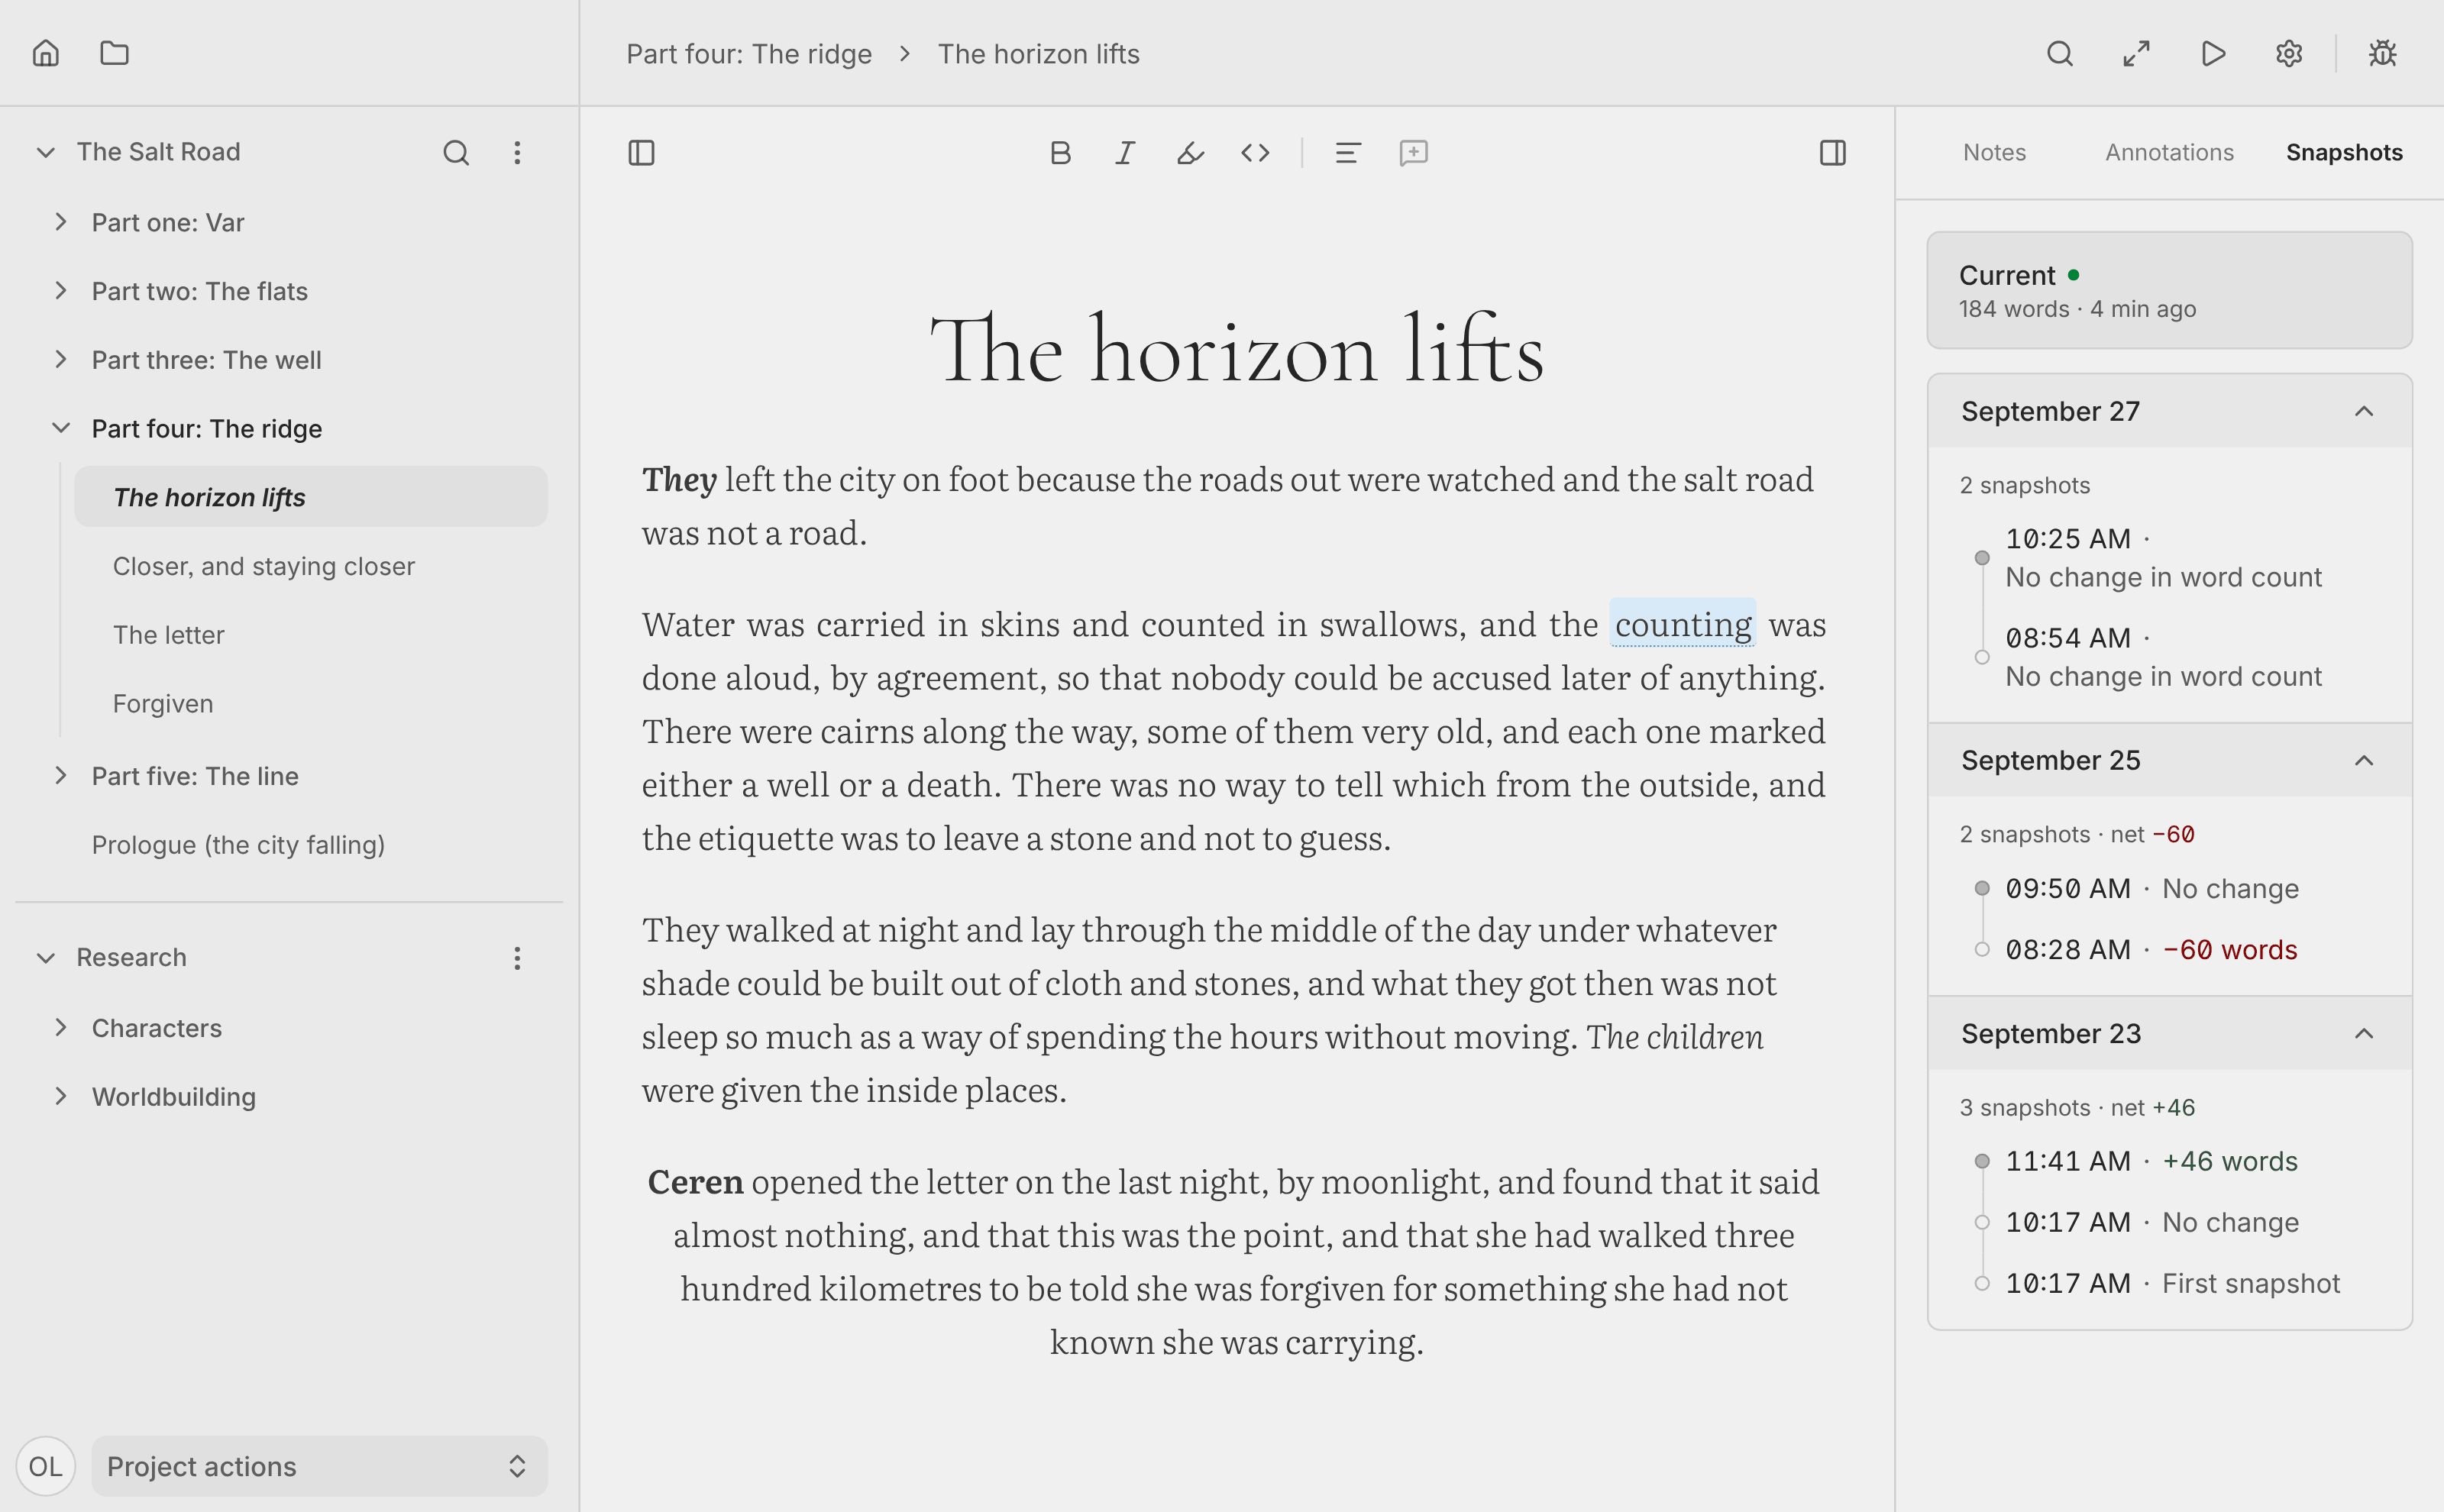
Task: Open Research section more options menu
Action: [x=517, y=958]
